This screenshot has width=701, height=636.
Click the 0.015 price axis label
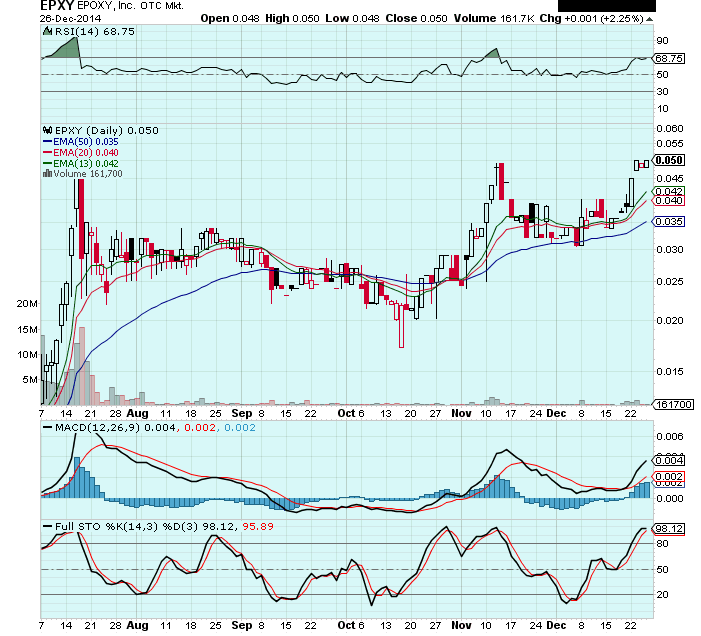pyautogui.click(x=670, y=371)
